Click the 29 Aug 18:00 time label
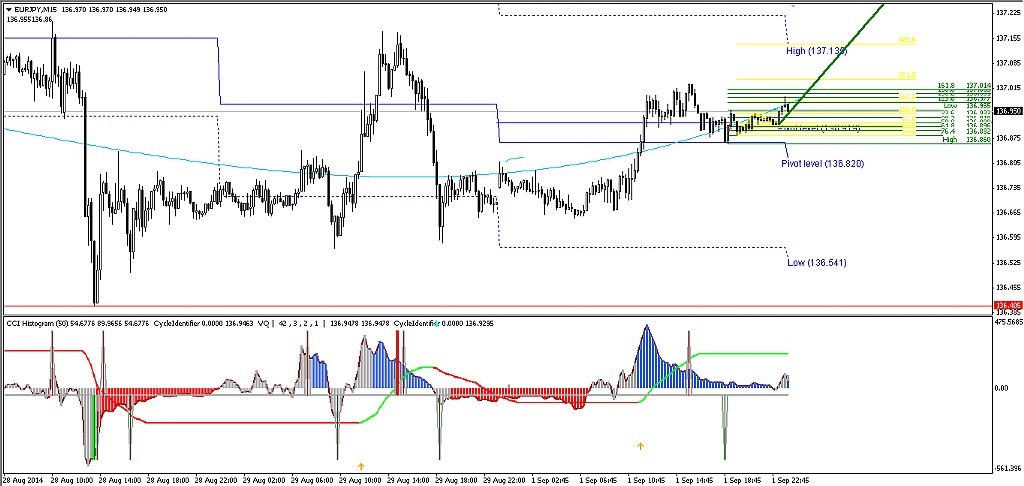The width and height of the screenshot is (1024, 486). pyautogui.click(x=456, y=480)
